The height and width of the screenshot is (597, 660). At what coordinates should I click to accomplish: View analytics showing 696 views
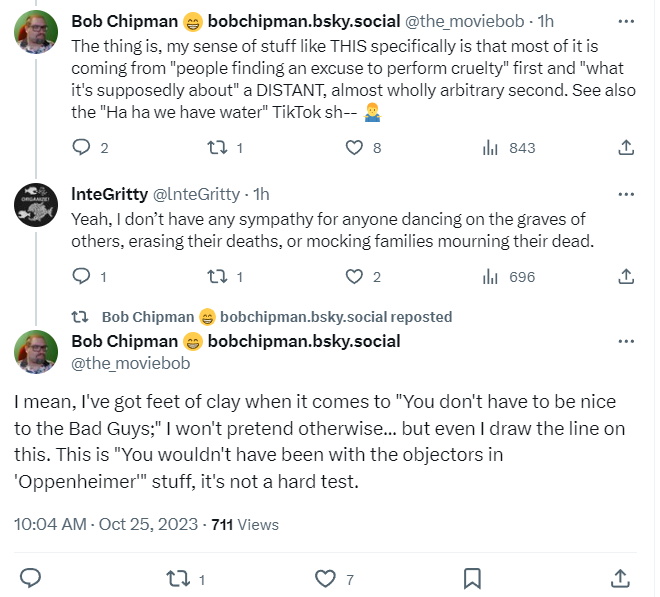tap(490, 276)
